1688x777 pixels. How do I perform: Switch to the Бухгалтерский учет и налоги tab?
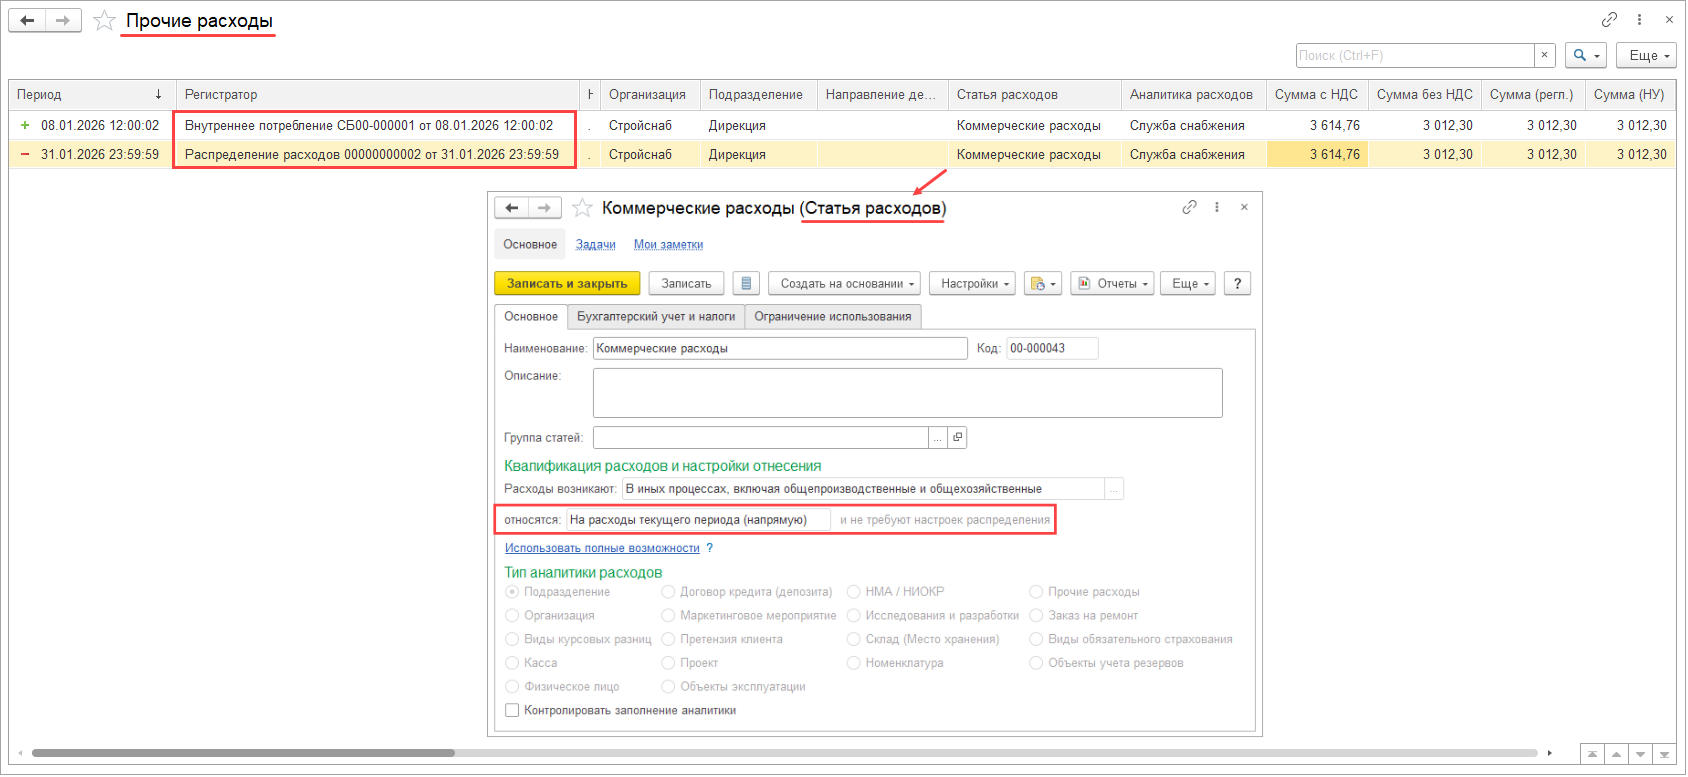656,317
